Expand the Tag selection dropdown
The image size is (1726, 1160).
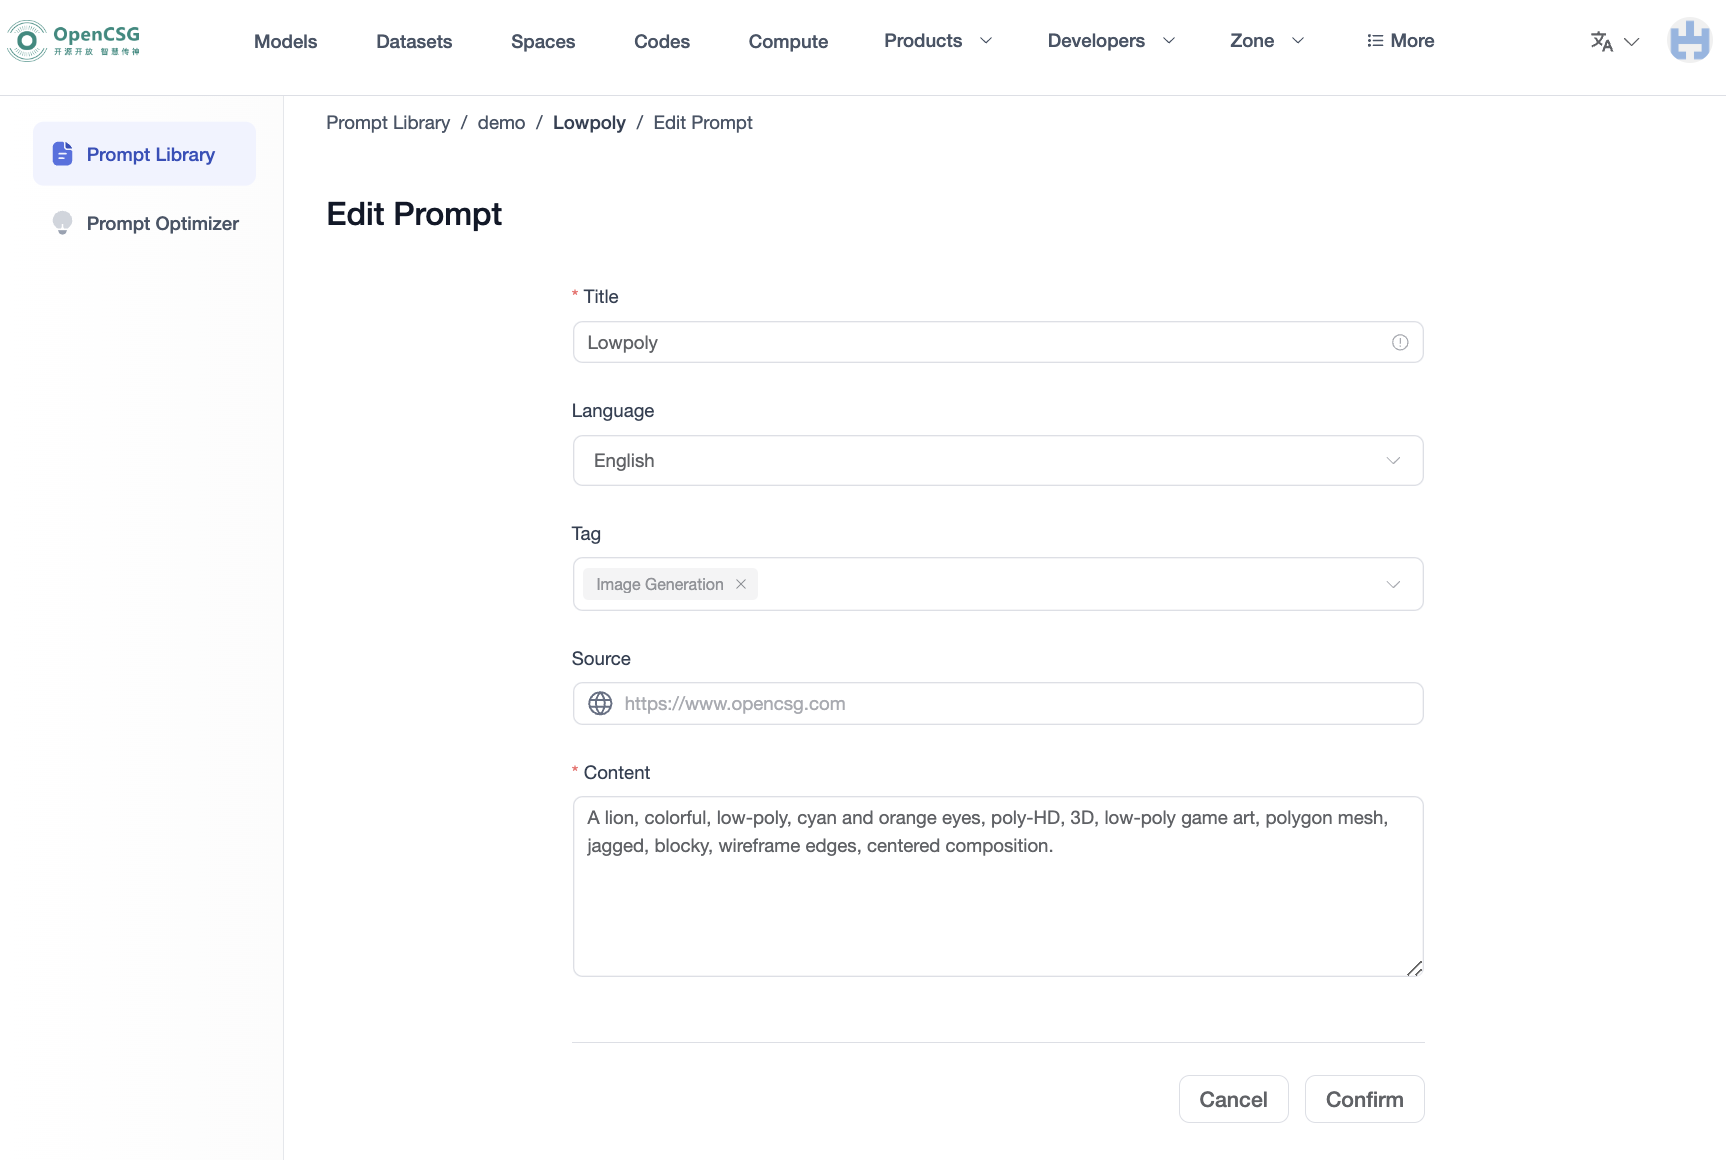(1392, 584)
